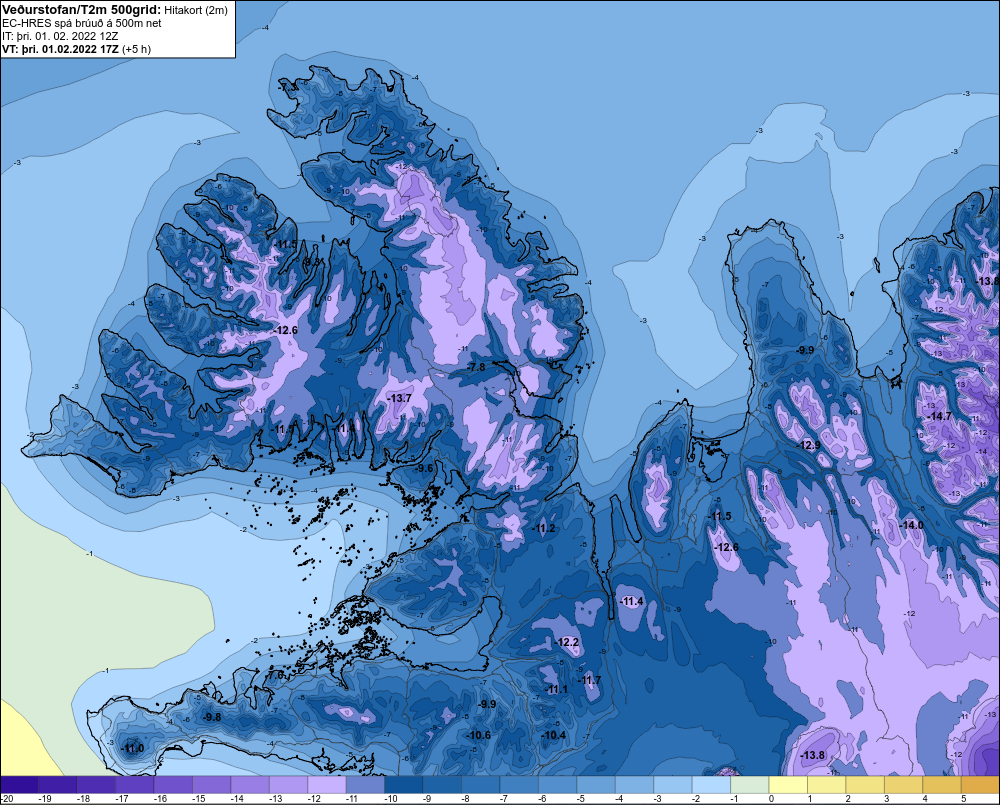Click the -11.0 temperature label on the map
The height and width of the screenshot is (805, 1000).
(132, 748)
